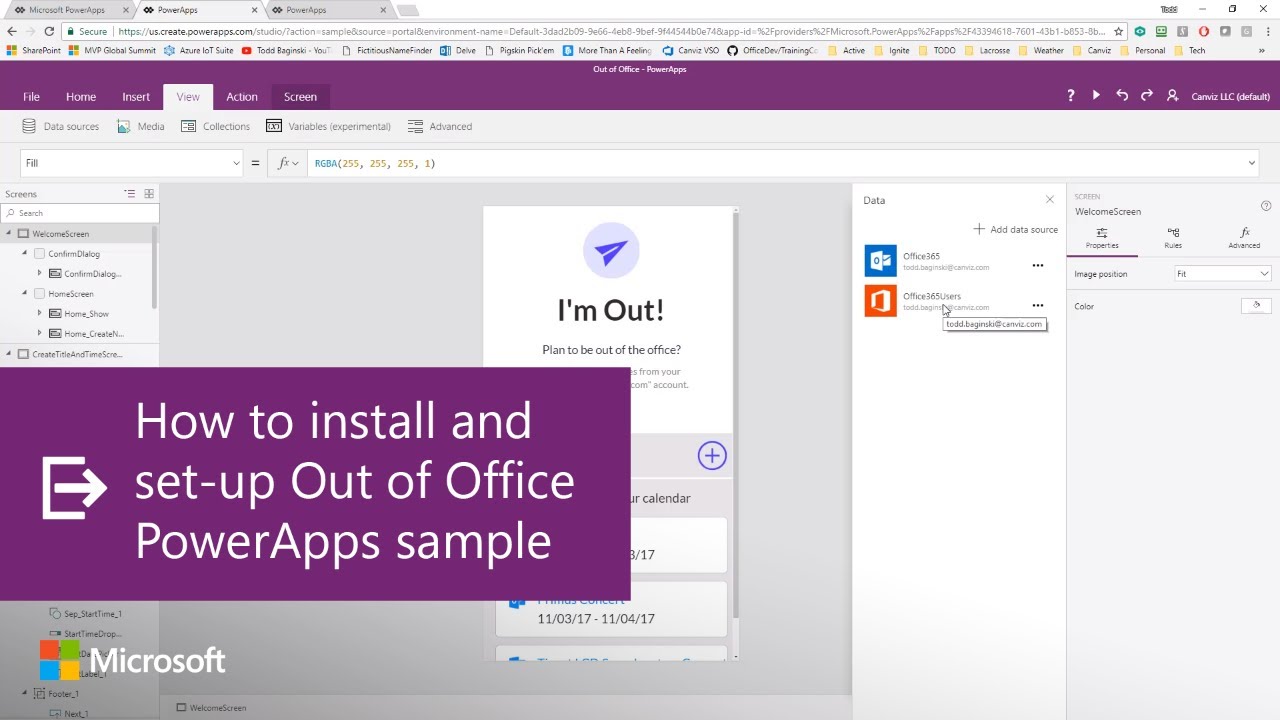Open Collections in the View ribbon
The image size is (1280, 720).
(215, 126)
